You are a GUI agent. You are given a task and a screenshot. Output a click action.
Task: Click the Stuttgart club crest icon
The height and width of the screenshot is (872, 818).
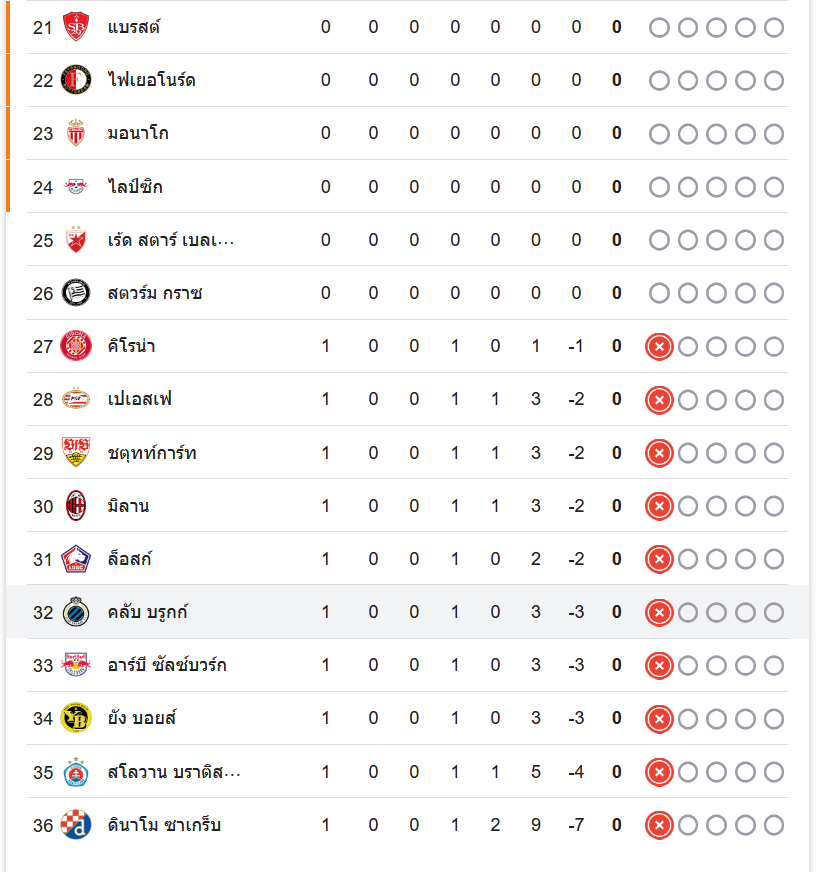point(76,453)
